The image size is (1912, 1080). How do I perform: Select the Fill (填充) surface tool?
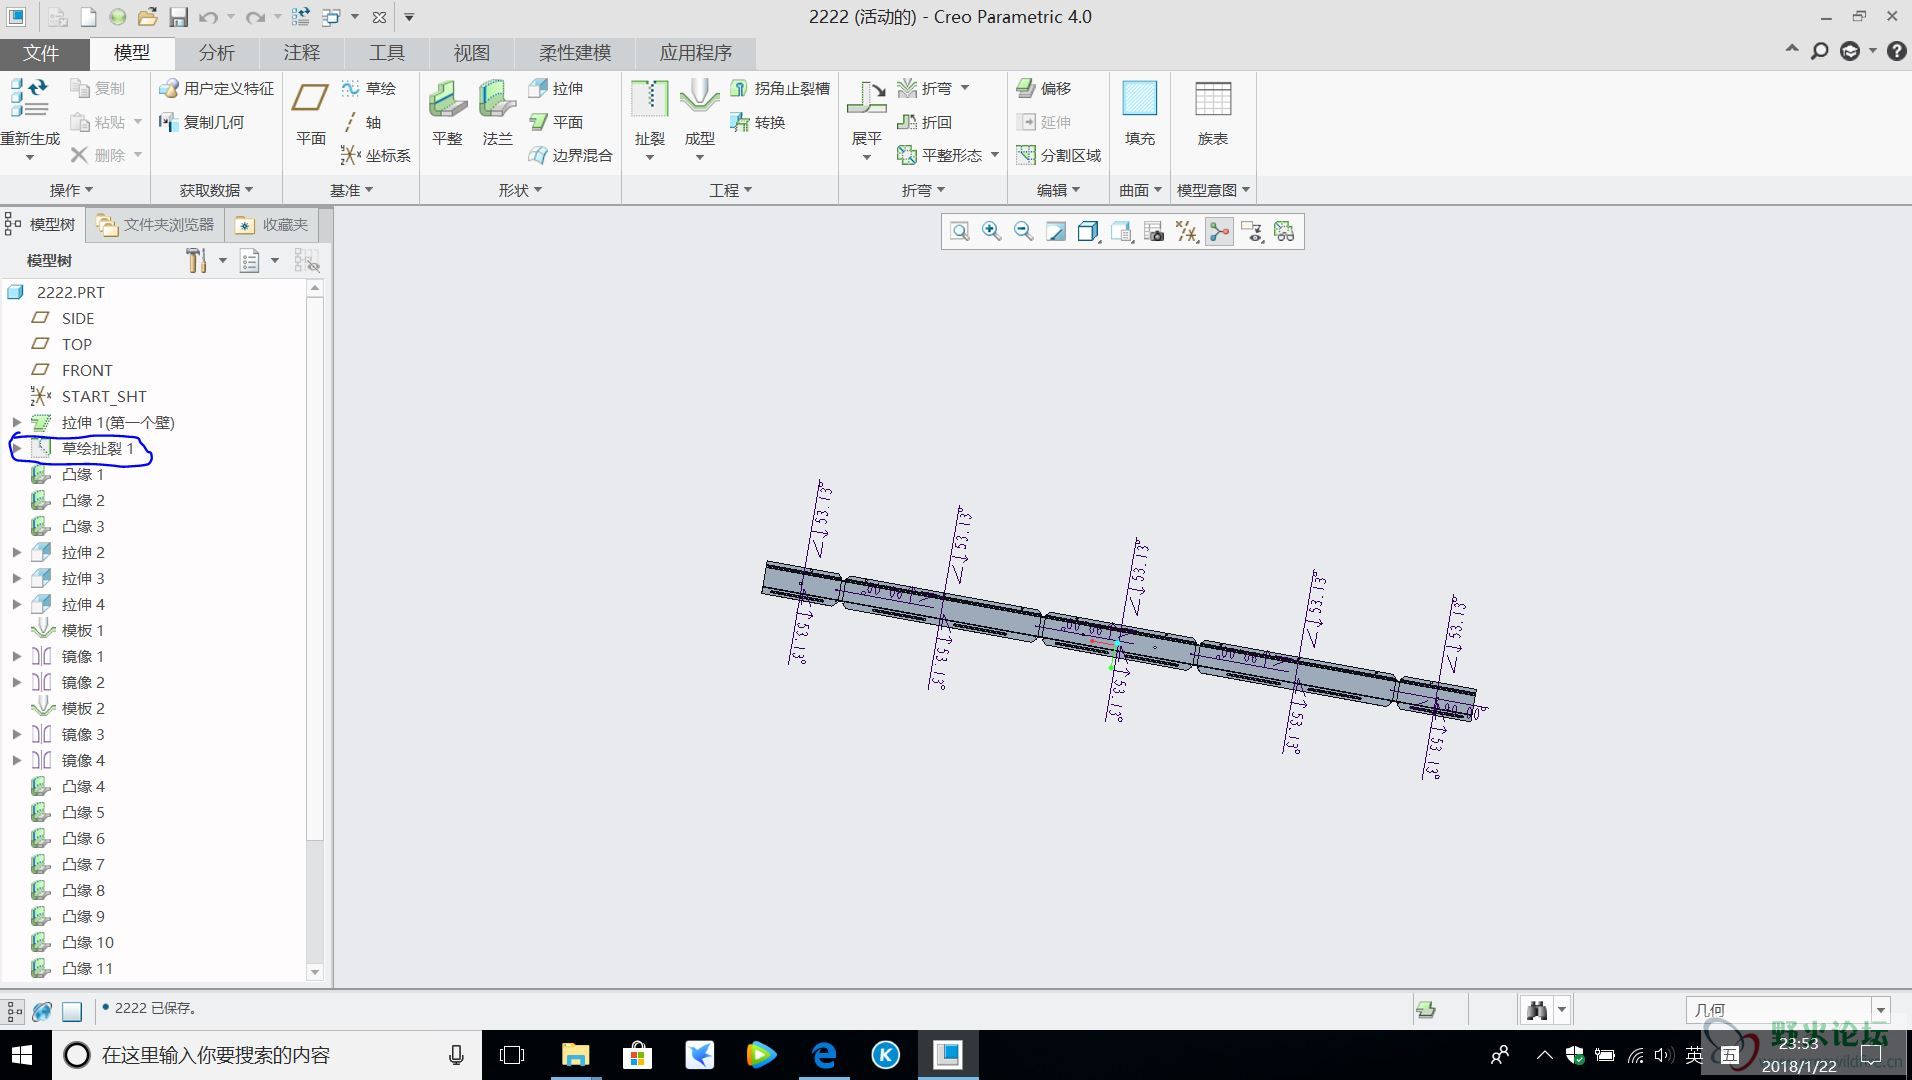pyautogui.click(x=1139, y=114)
